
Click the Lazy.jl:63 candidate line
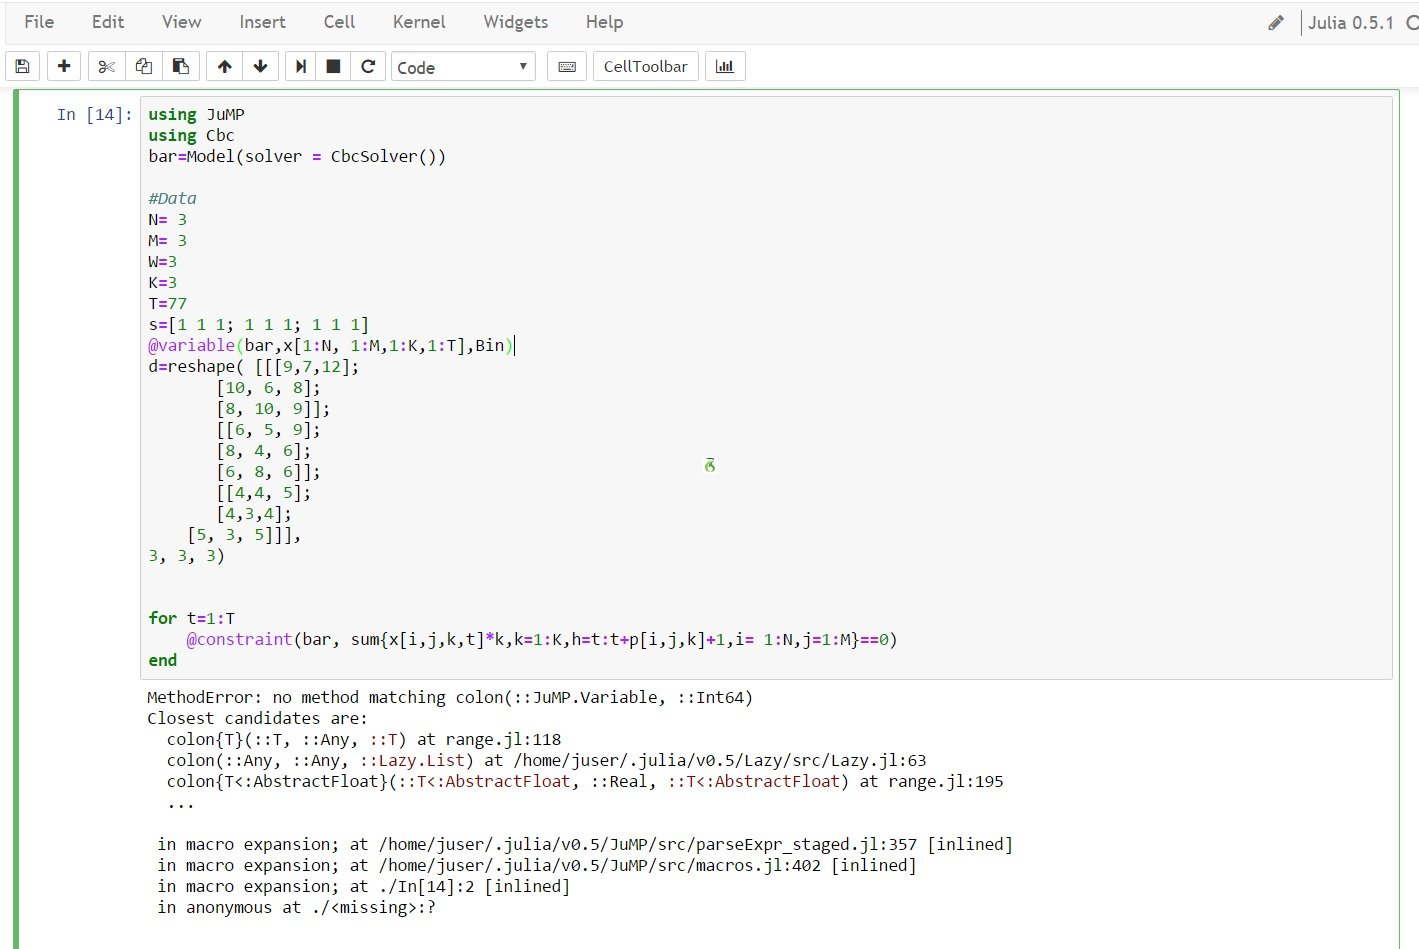click(x=546, y=760)
